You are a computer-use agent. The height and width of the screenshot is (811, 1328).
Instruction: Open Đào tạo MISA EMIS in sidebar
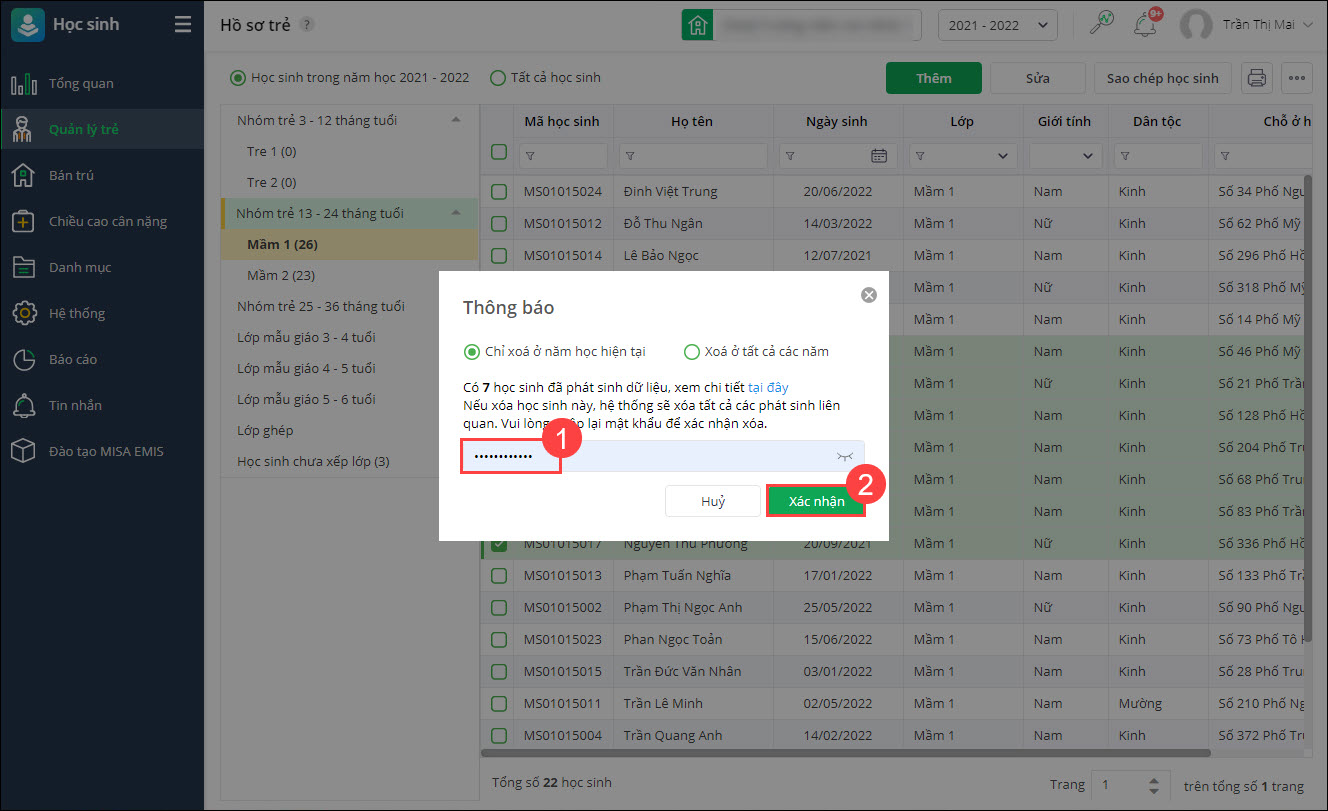pos(102,451)
